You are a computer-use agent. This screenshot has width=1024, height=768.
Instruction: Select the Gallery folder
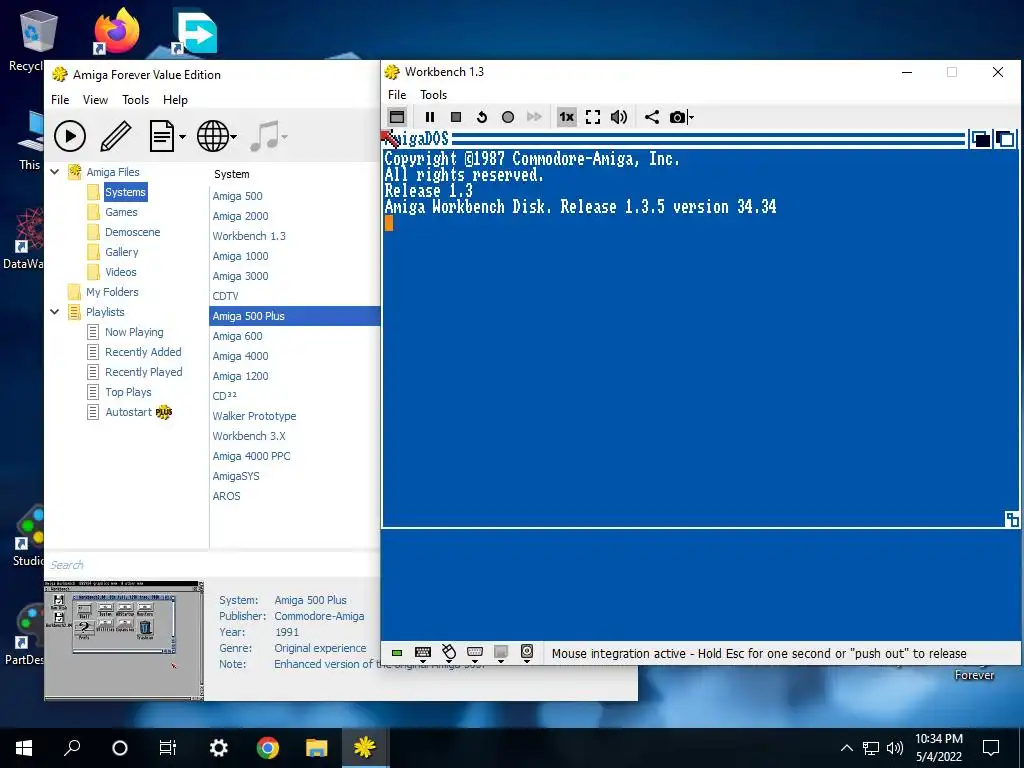[x=121, y=252]
